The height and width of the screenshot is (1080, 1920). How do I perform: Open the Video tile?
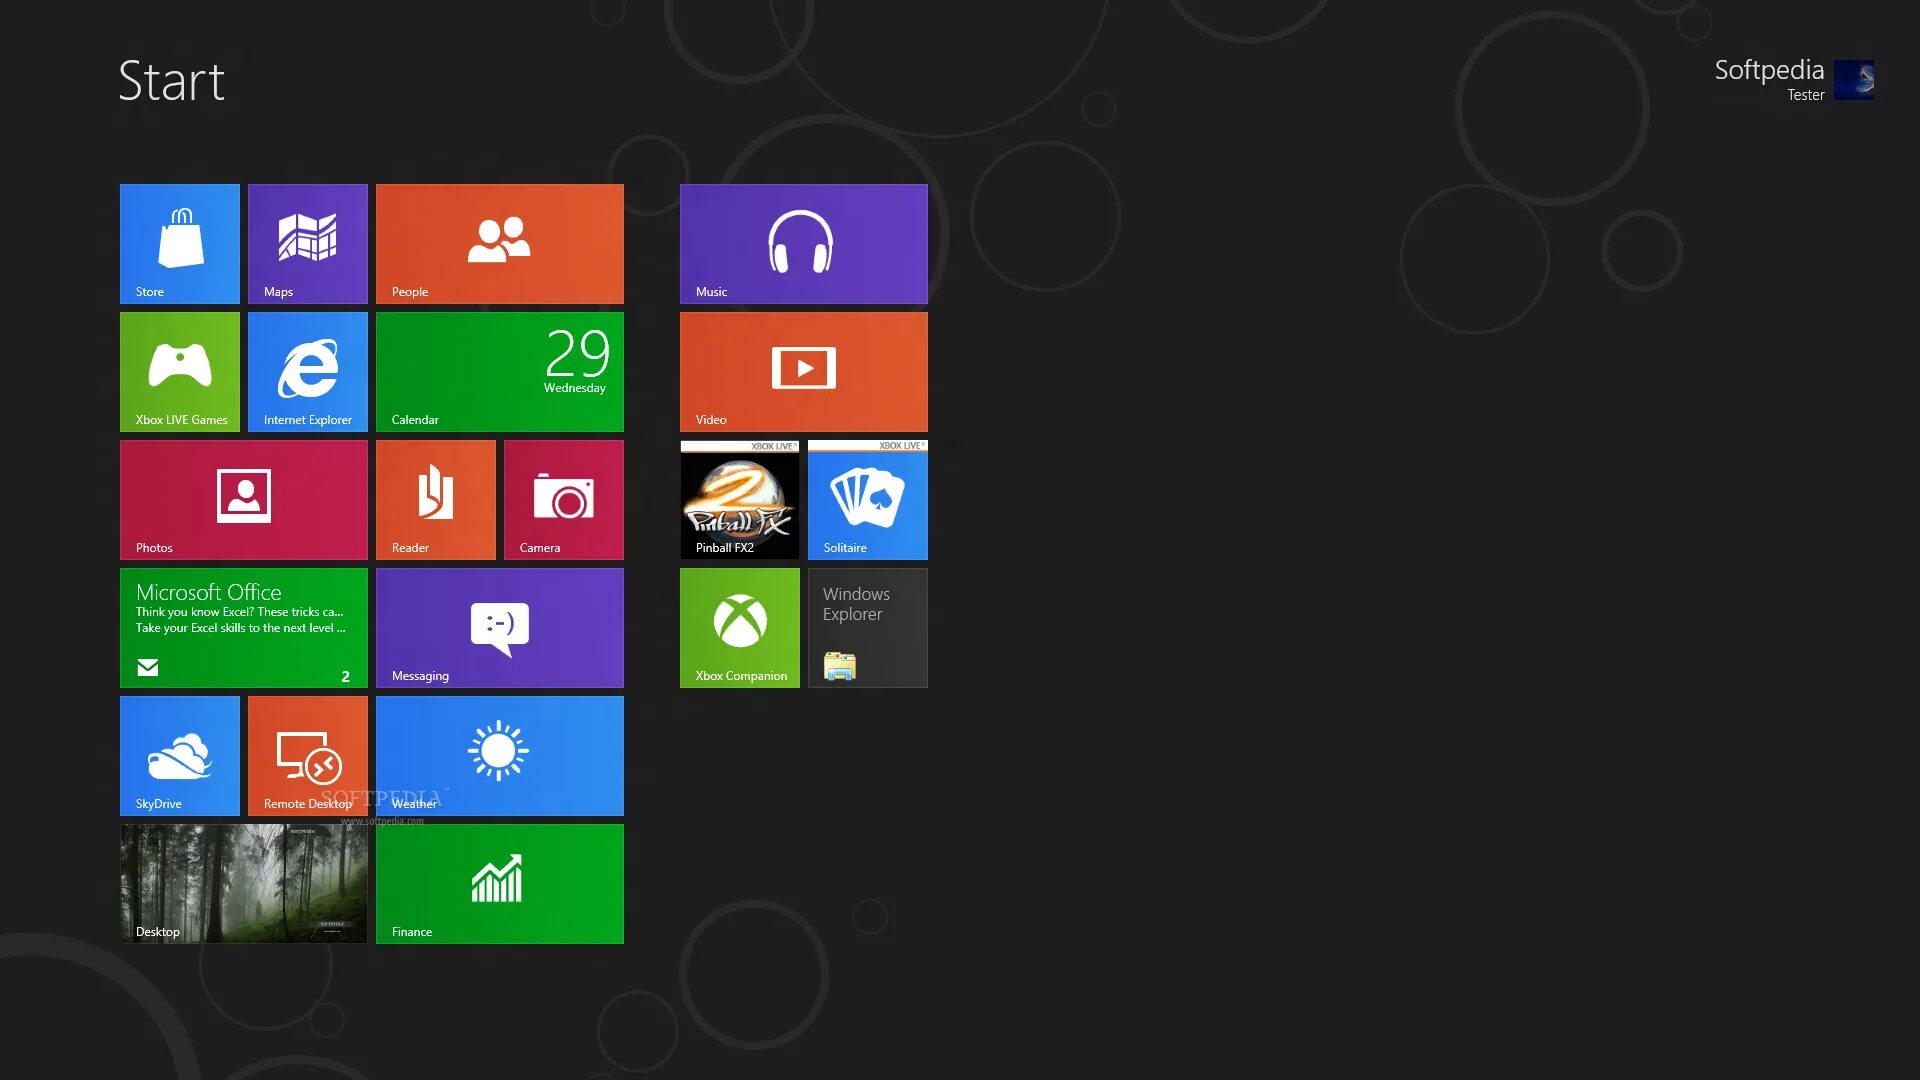804,371
